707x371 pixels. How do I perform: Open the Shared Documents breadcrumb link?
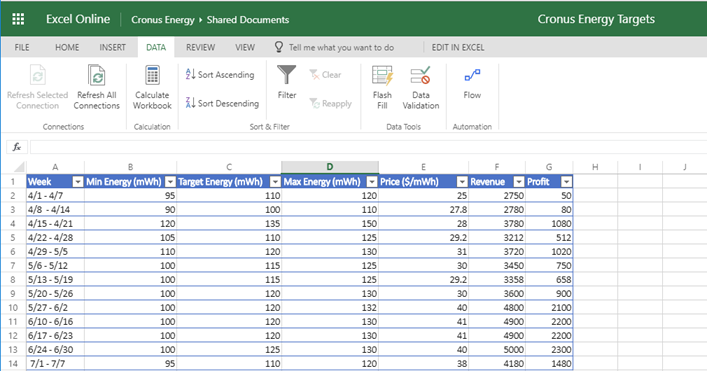pyautogui.click(x=248, y=20)
